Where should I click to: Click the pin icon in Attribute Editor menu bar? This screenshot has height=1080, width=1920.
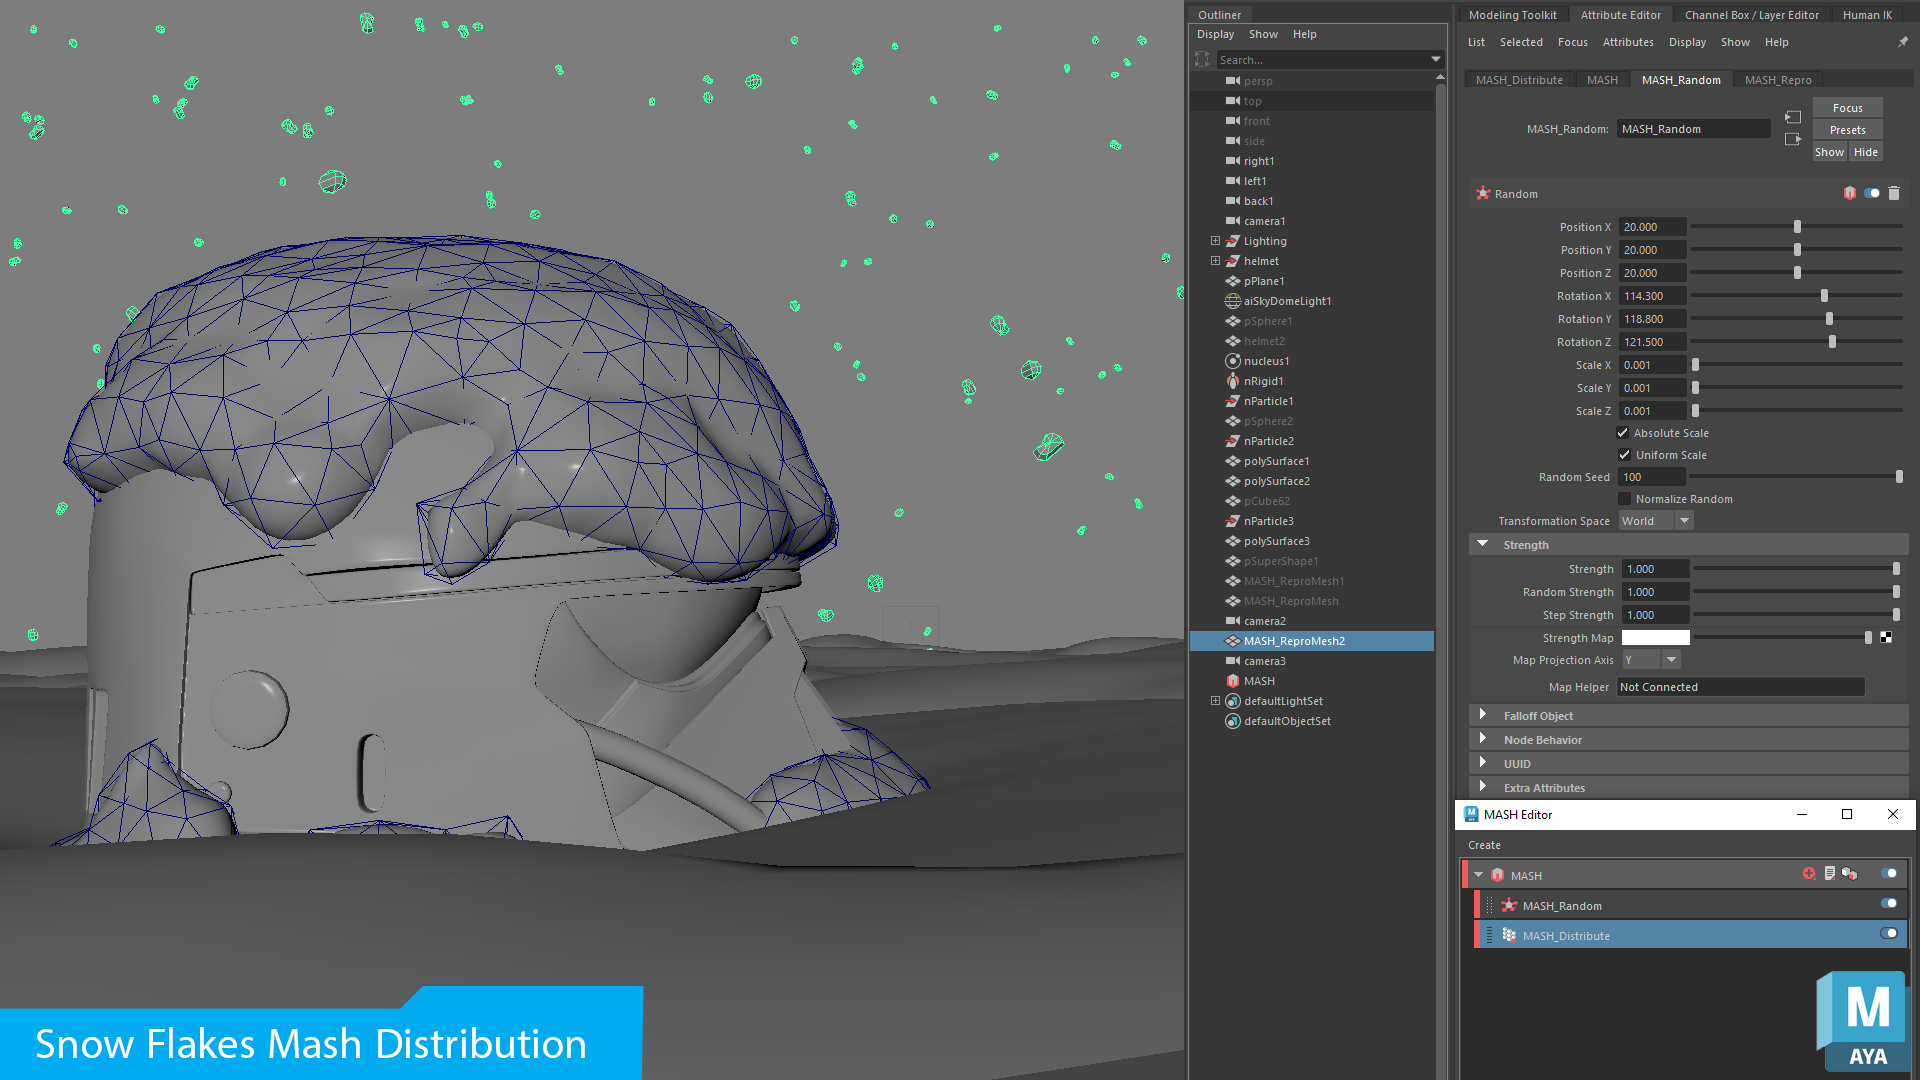tap(1903, 42)
